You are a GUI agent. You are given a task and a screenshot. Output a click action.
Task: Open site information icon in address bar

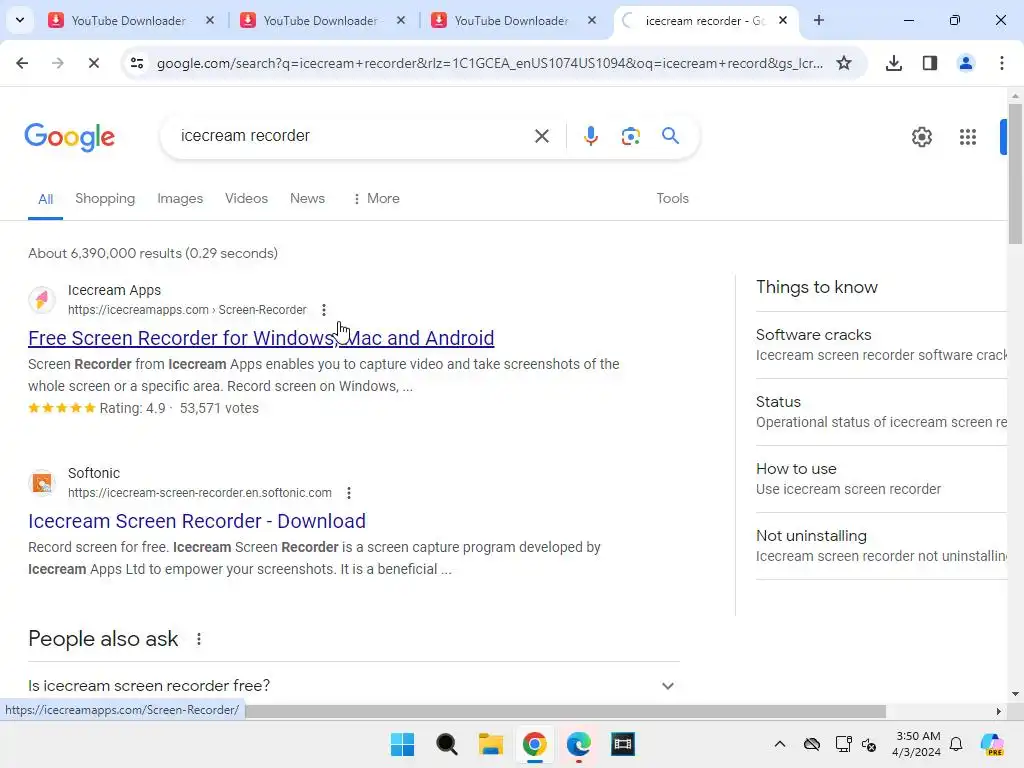(136, 63)
